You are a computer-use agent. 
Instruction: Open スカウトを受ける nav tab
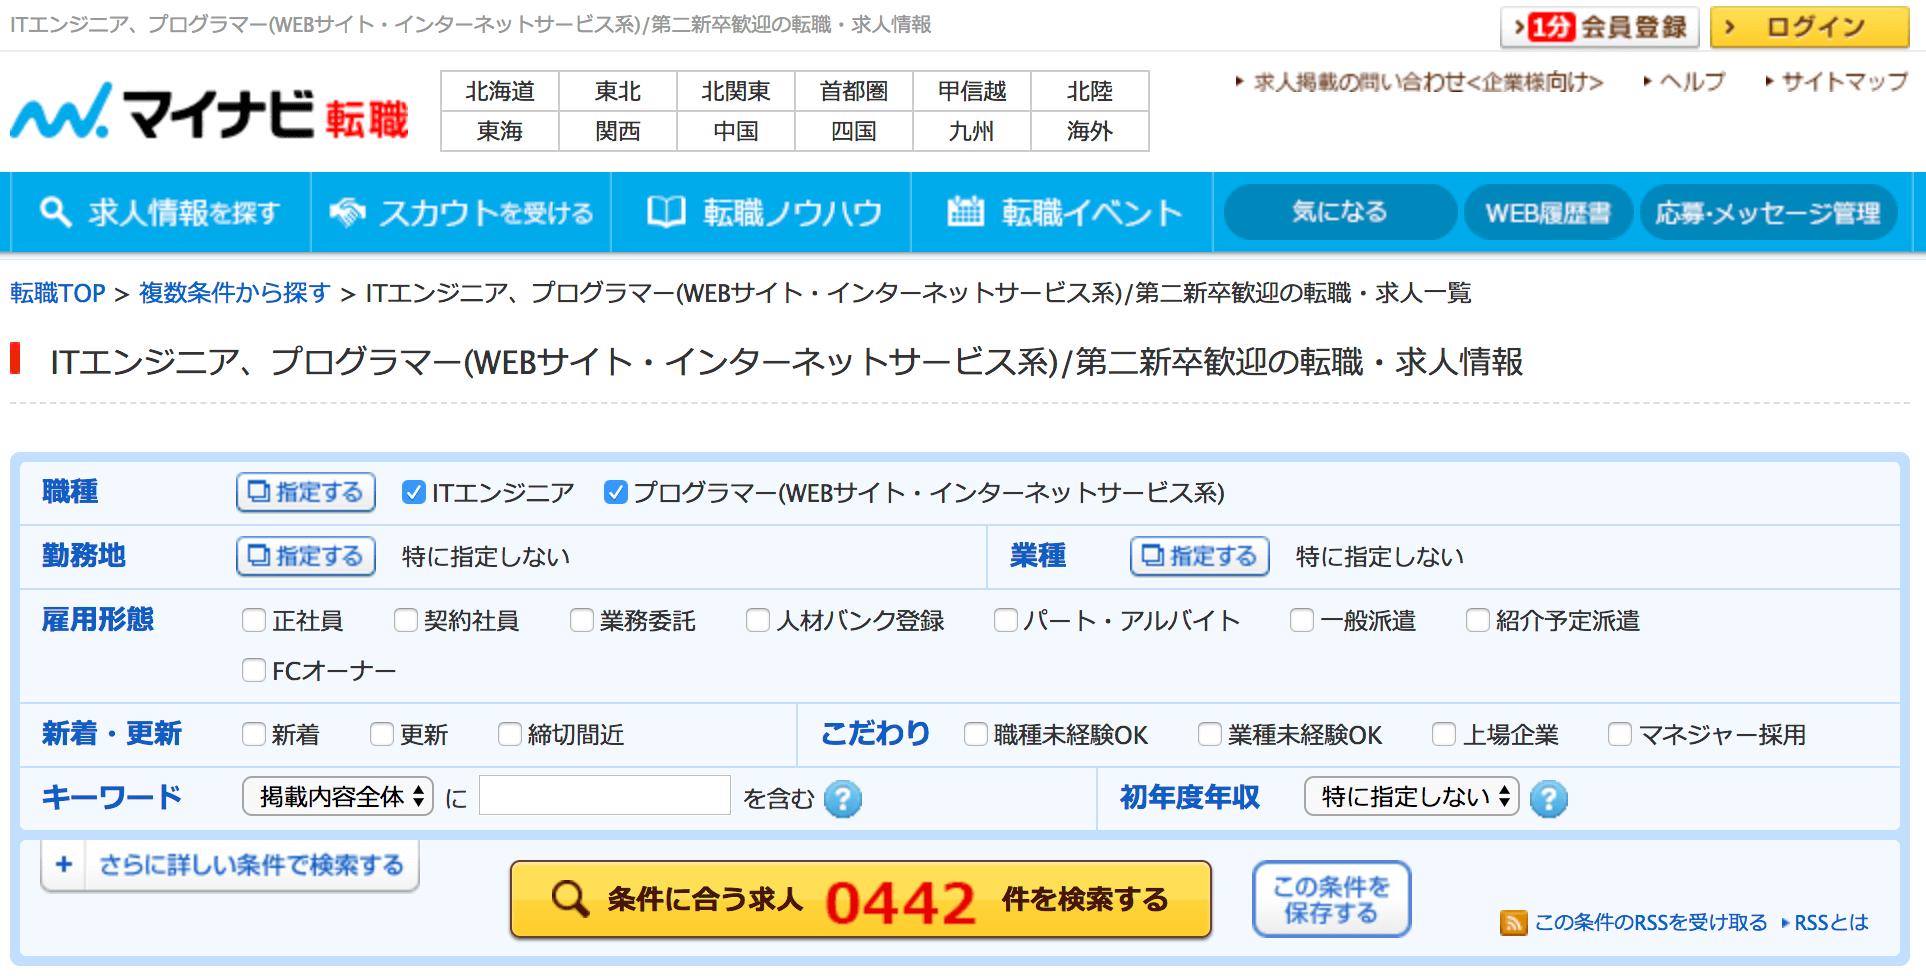(461, 212)
